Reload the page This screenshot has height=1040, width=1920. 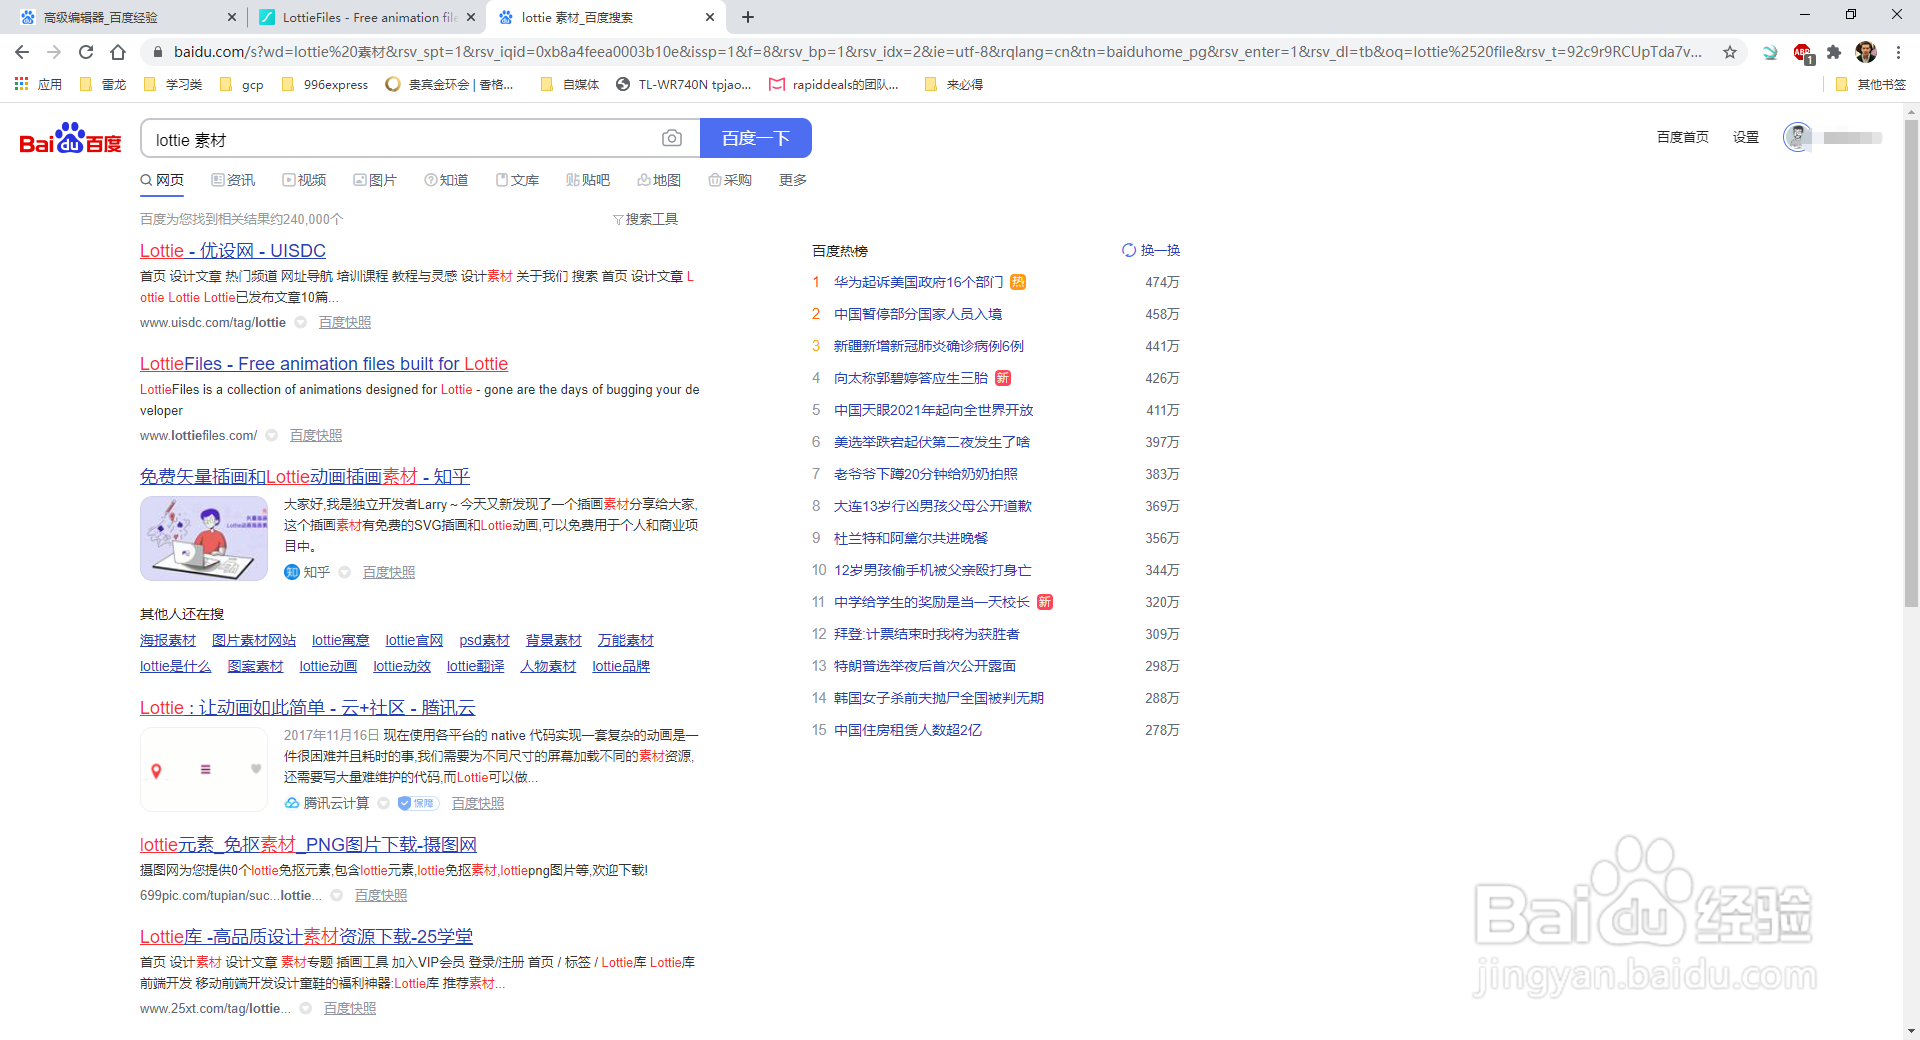click(x=86, y=52)
